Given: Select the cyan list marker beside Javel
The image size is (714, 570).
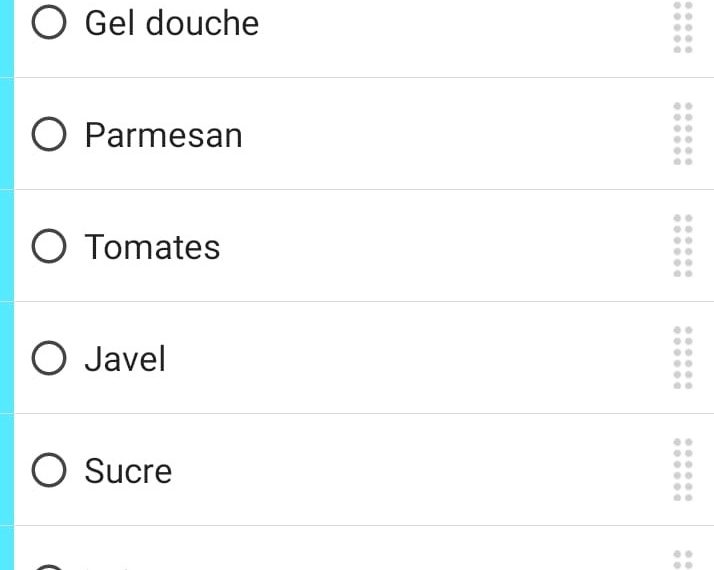Looking at the screenshot, I should pyautogui.click(x=7, y=358).
